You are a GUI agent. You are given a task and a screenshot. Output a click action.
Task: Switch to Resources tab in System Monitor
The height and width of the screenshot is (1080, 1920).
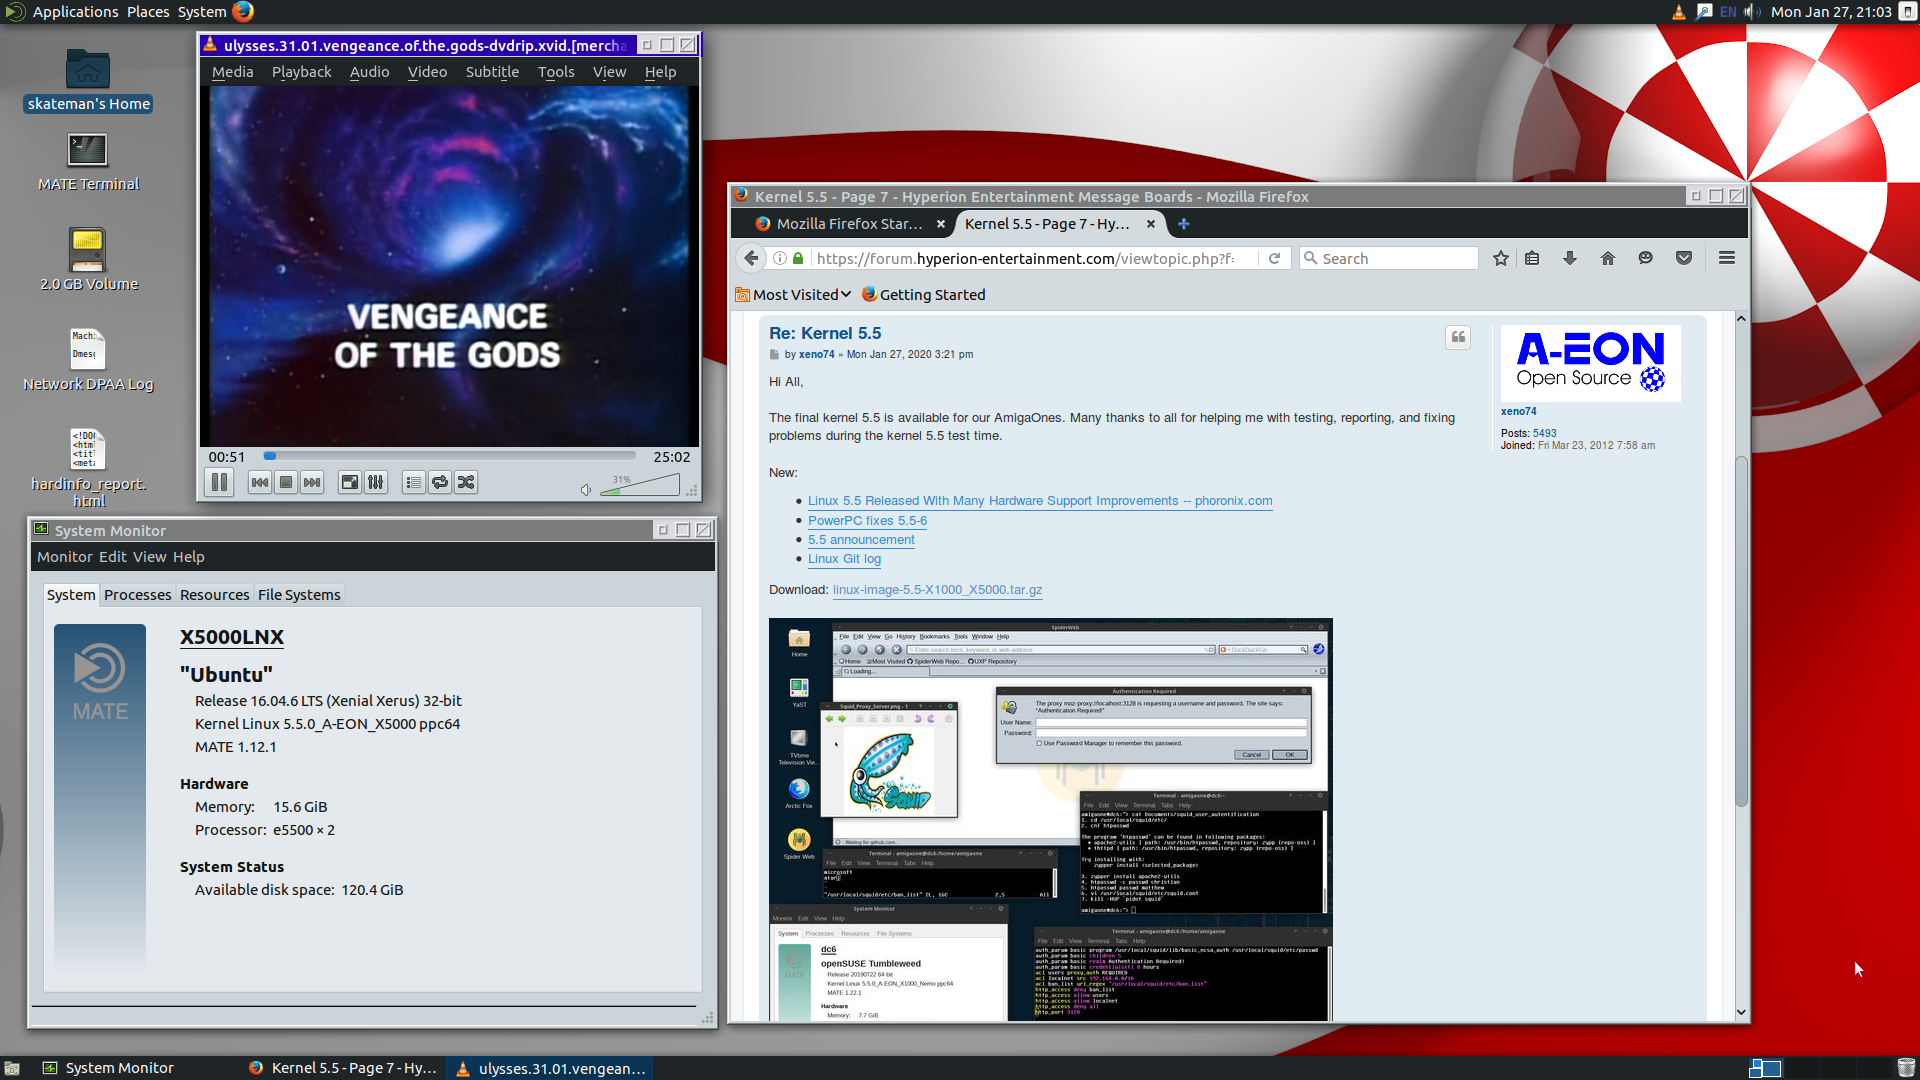215,595
